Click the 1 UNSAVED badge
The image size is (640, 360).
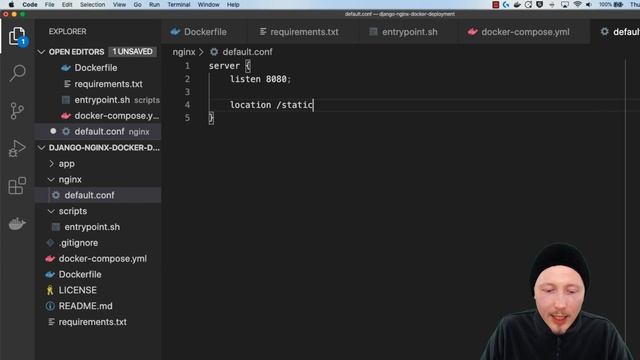point(132,52)
